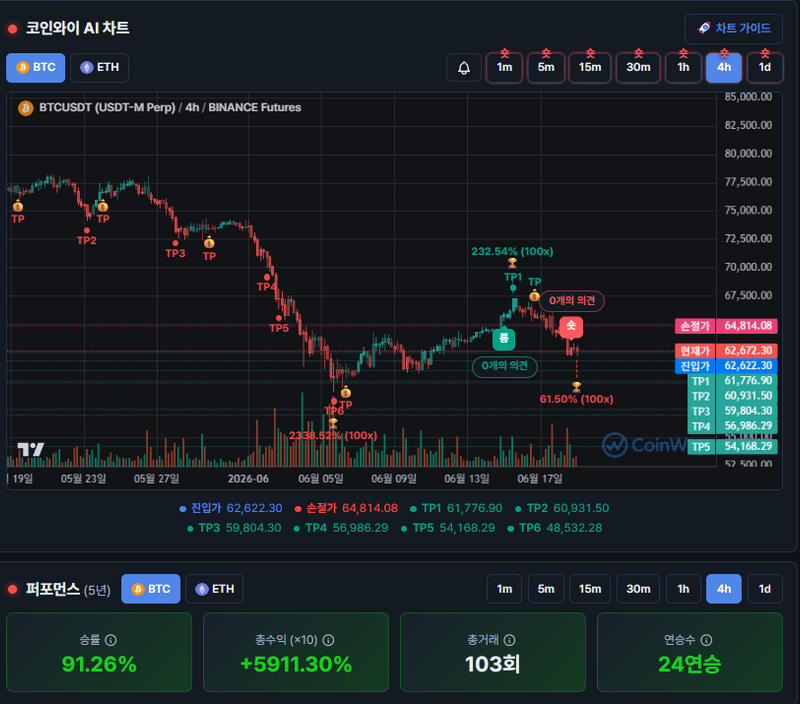Click the red 숏 entry marker
800x704 pixels.
571,326
